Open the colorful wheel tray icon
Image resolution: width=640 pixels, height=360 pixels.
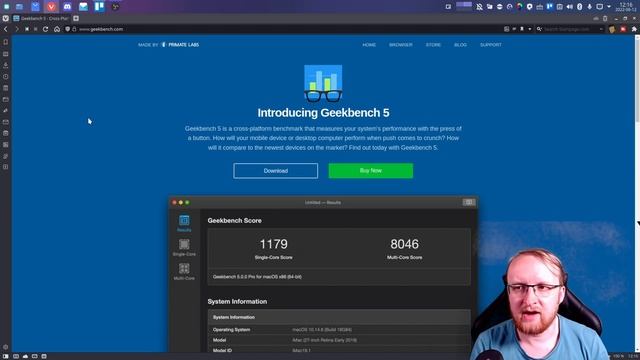tap(520, 7)
